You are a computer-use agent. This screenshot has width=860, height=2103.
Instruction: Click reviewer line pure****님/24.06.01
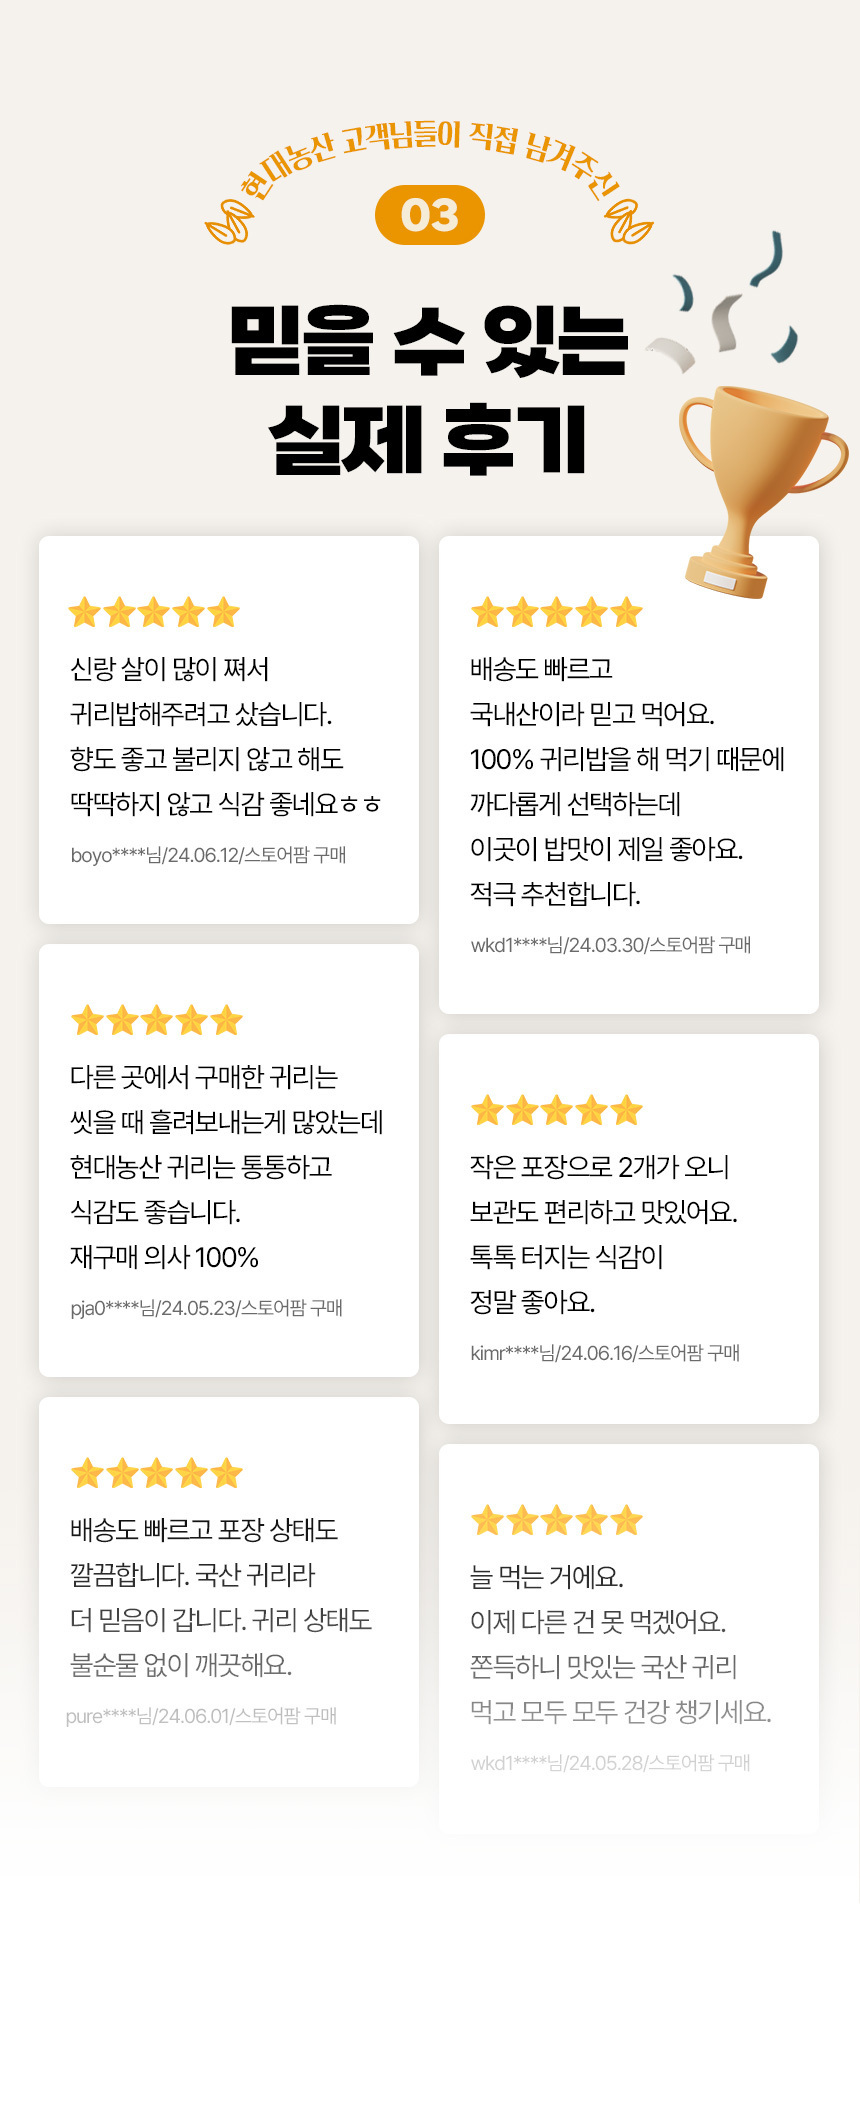click(201, 1716)
